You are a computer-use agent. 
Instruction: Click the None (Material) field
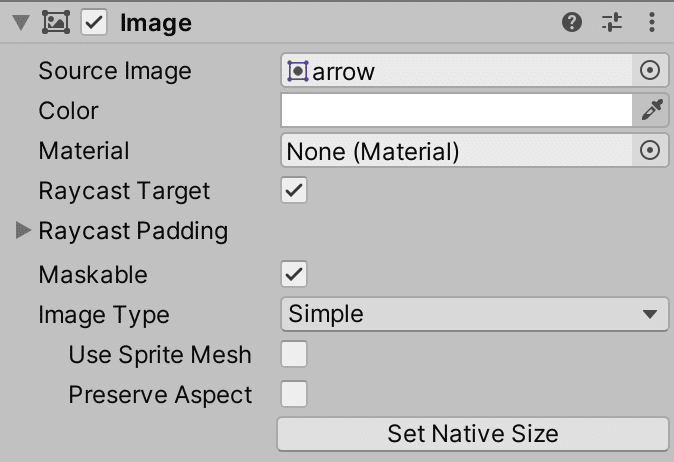456,151
